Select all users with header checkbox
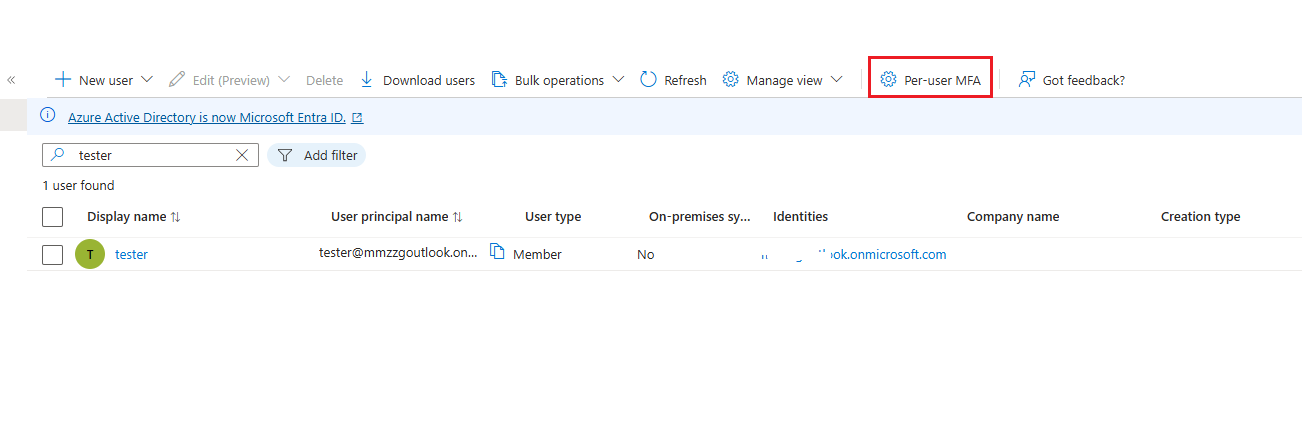 pyautogui.click(x=53, y=217)
